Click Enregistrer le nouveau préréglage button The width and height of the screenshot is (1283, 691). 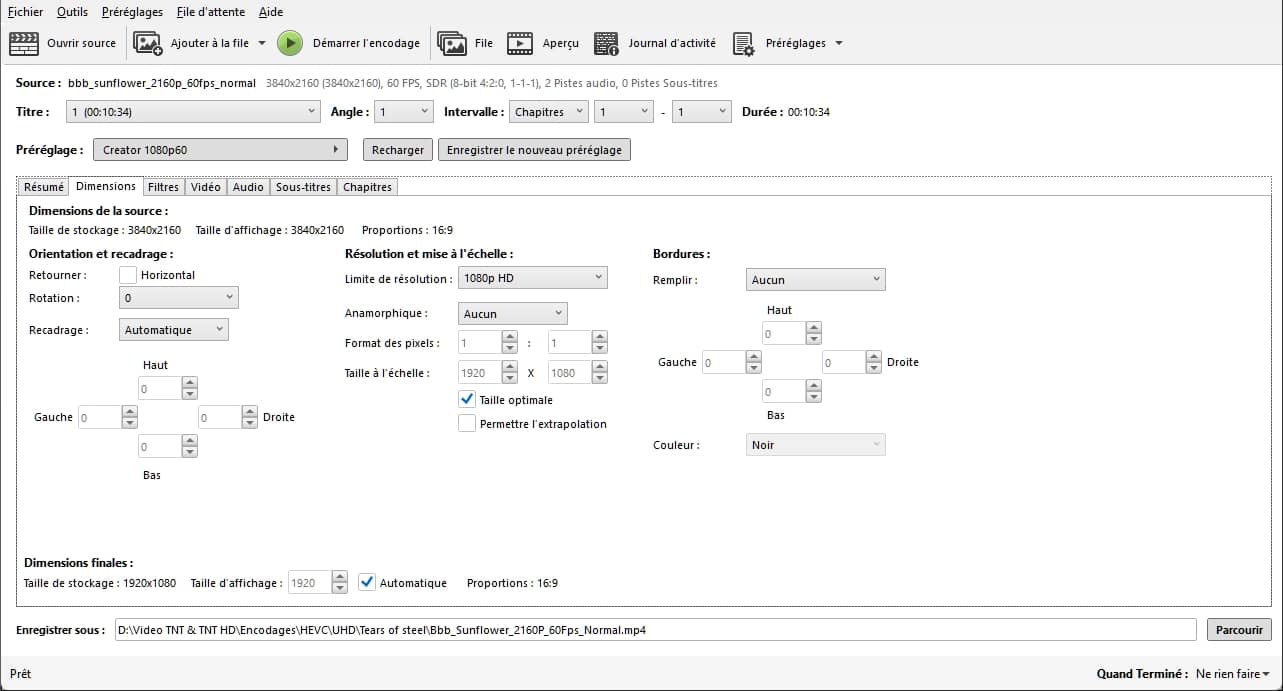click(x=534, y=150)
